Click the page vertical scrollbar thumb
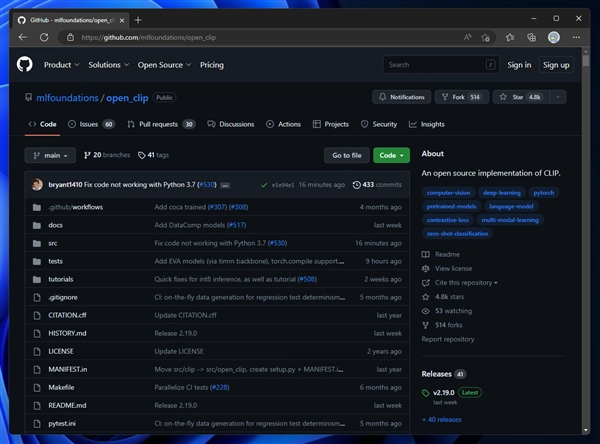Screen dimensions: 600x444 [585, 61]
